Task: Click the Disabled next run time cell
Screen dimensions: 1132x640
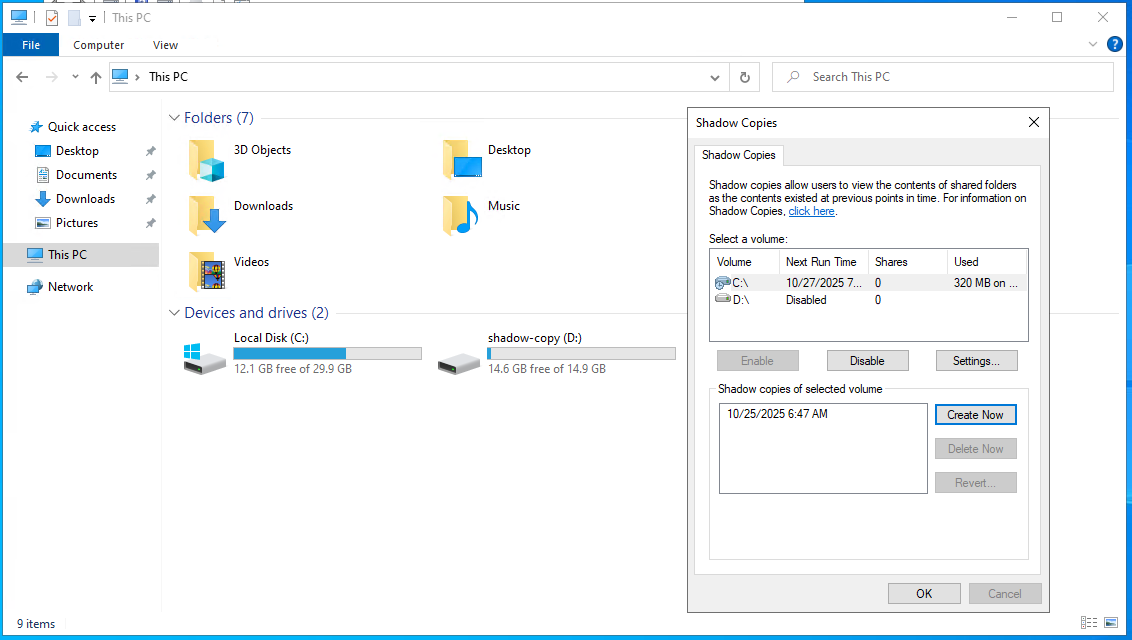Action: [x=806, y=300]
